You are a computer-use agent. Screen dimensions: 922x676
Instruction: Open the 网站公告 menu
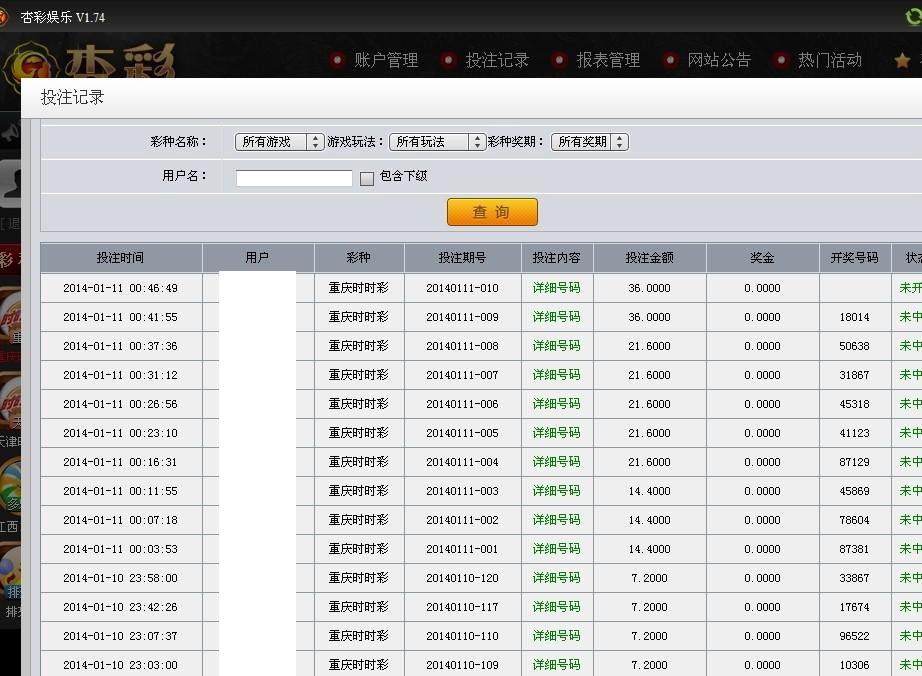point(716,60)
